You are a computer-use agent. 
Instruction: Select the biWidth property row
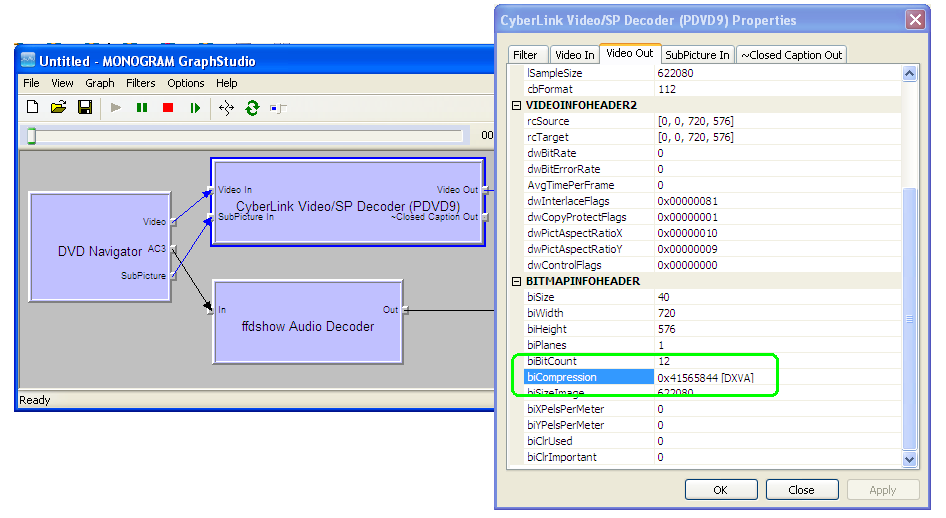(x=712, y=314)
